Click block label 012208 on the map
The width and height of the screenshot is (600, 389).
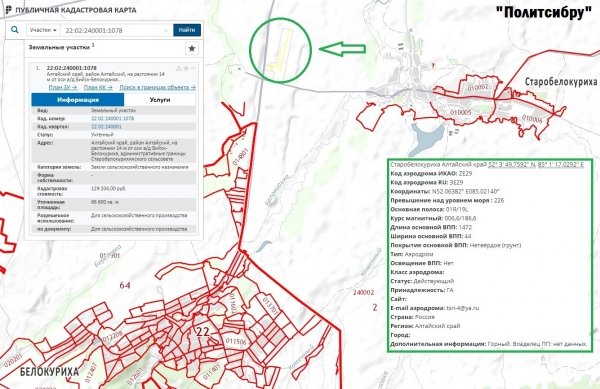point(112,336)
